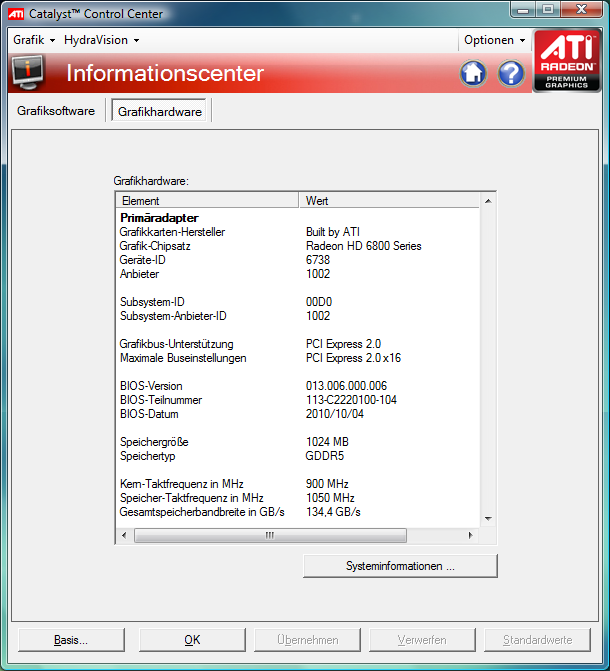
Task: Maximize the Catalyst Control Center window
Action: tap(548, 9)
